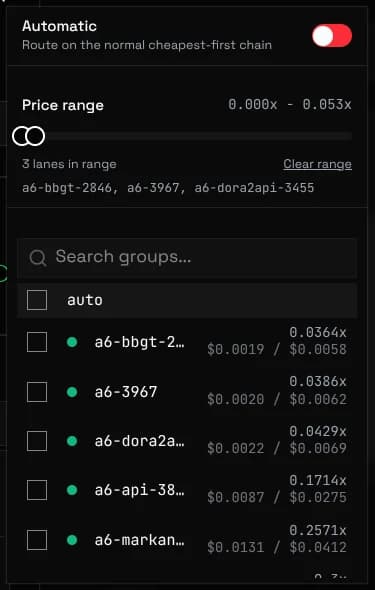Click green status dot of a6-markan lane
The image size is (375, 590).
[72, 540]
